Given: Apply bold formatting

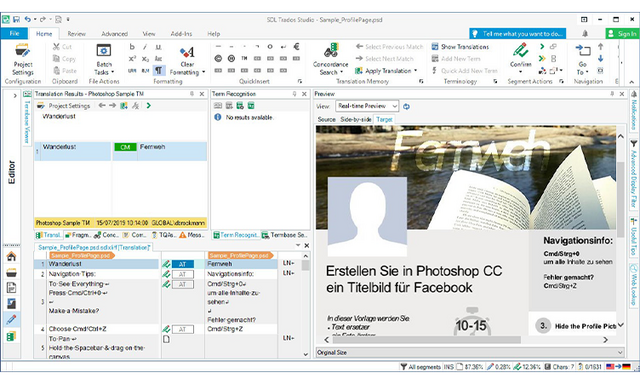Looking at the screenshot, I should (x=132, y=47).
